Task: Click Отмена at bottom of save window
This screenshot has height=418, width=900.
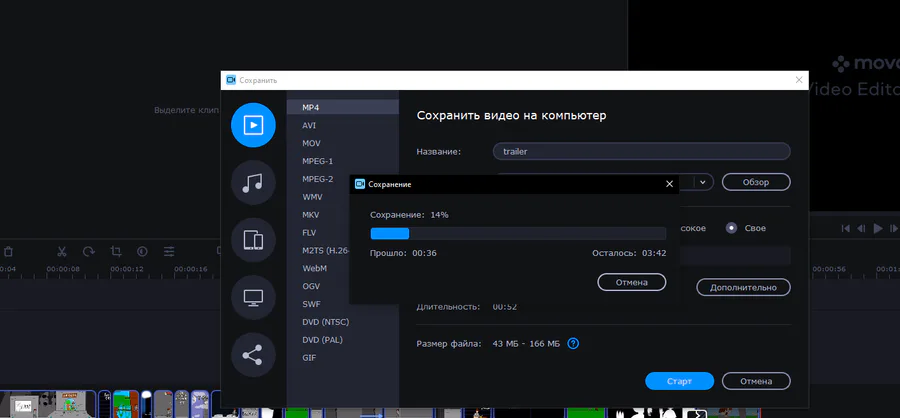Action: tap(756, 381)
